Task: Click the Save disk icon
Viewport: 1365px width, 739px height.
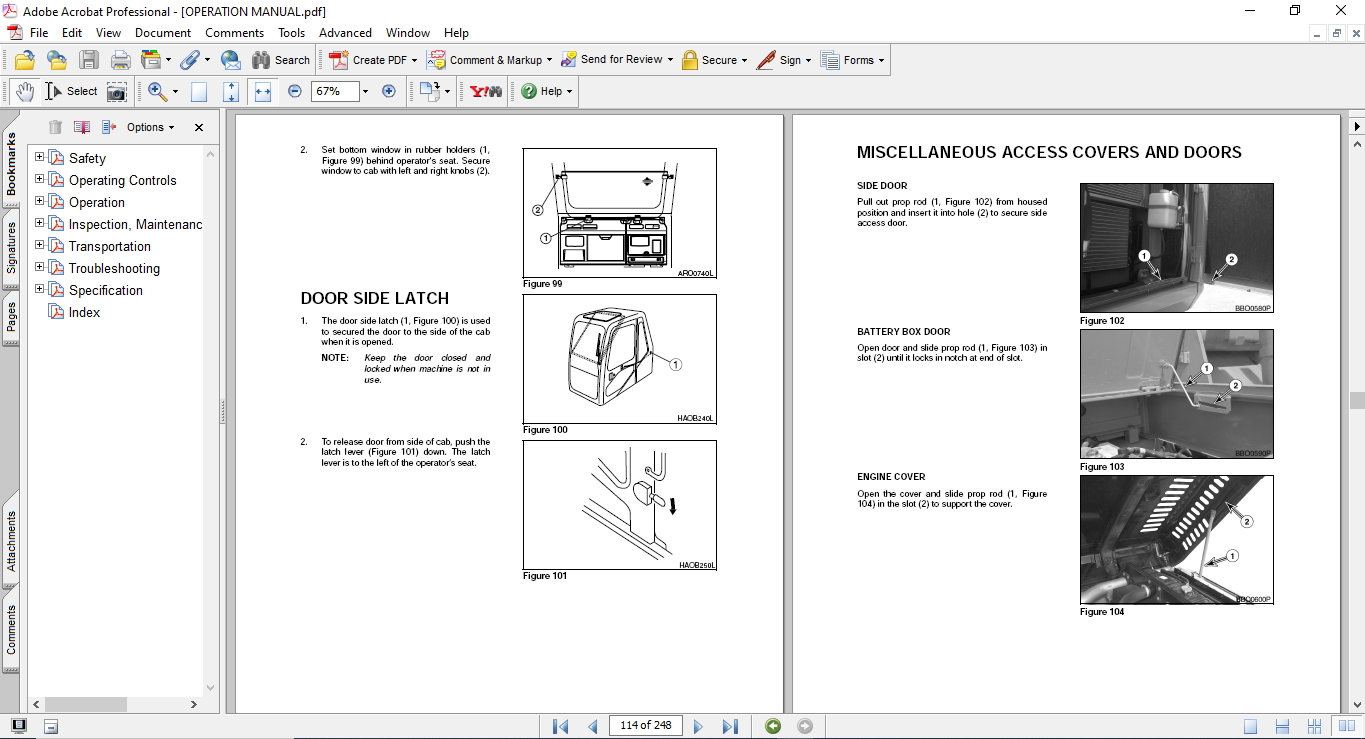Action: pyautogui.click(x=89, y=60)
